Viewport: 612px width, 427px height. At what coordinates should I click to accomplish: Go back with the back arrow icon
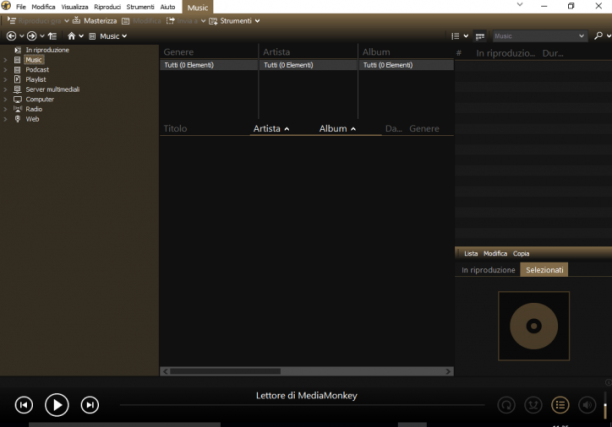[x=11, y=36]
